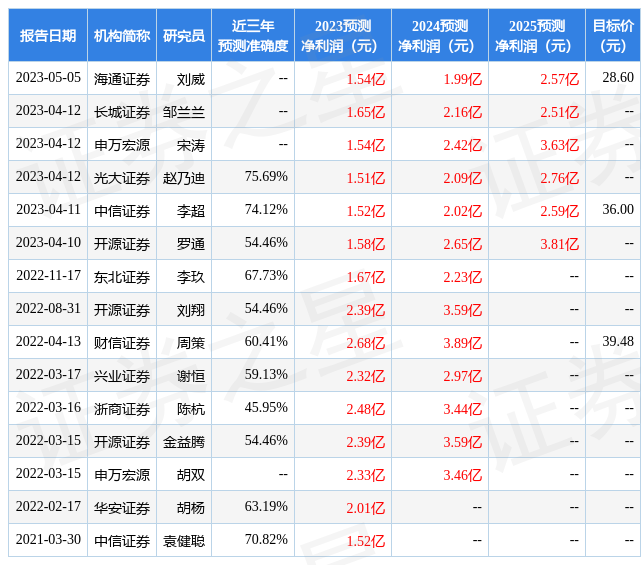Screen dimensions: 641x565
Task: Click target price 36.00
Action: click(x=618, y=209)
